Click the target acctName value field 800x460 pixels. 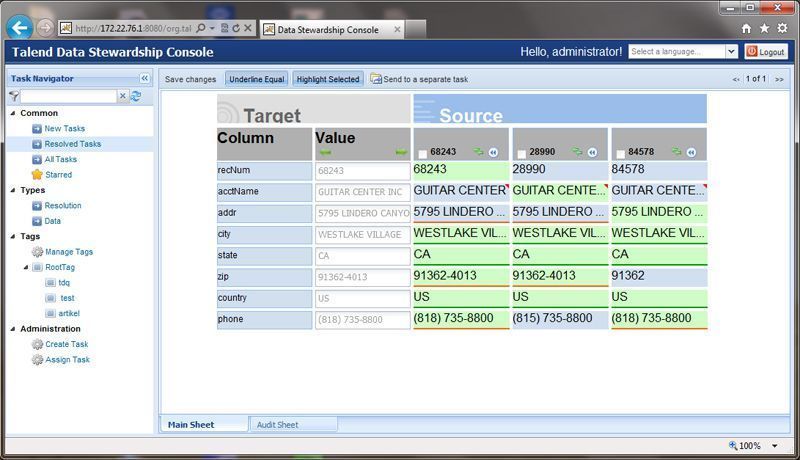click(x=363, y=192)
